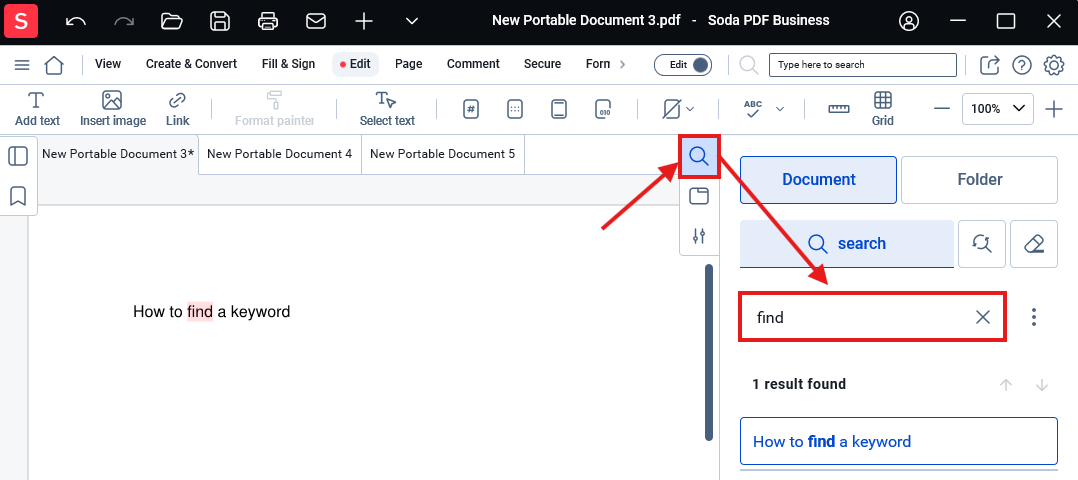Click the blank page icon
The height and width of the screenshot is (480, 1078).
point(559,109)
